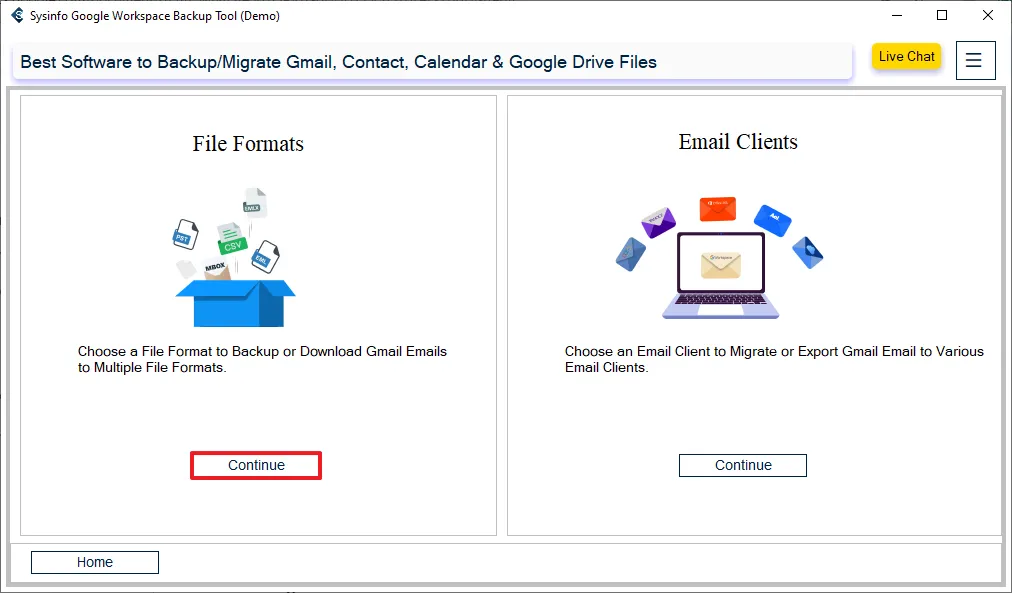Click the Workspace envelope on laptop screen
Image resolution: width=1012 pixels, height=593 pixels.
(x=721, y=265)
